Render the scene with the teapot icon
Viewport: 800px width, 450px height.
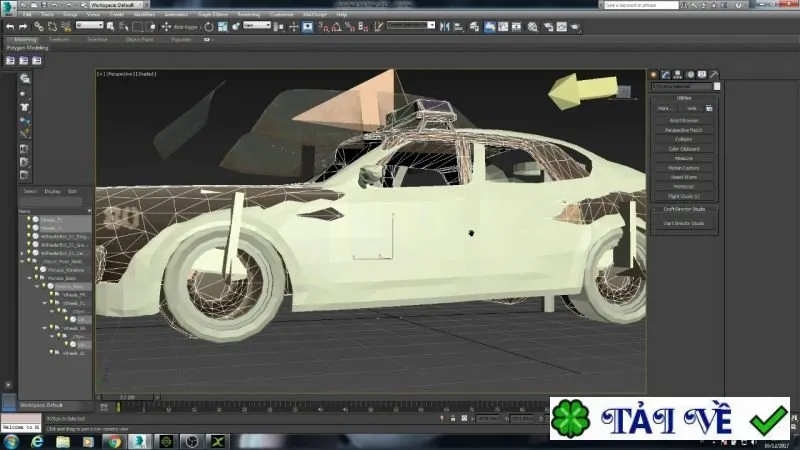[576, 27]
